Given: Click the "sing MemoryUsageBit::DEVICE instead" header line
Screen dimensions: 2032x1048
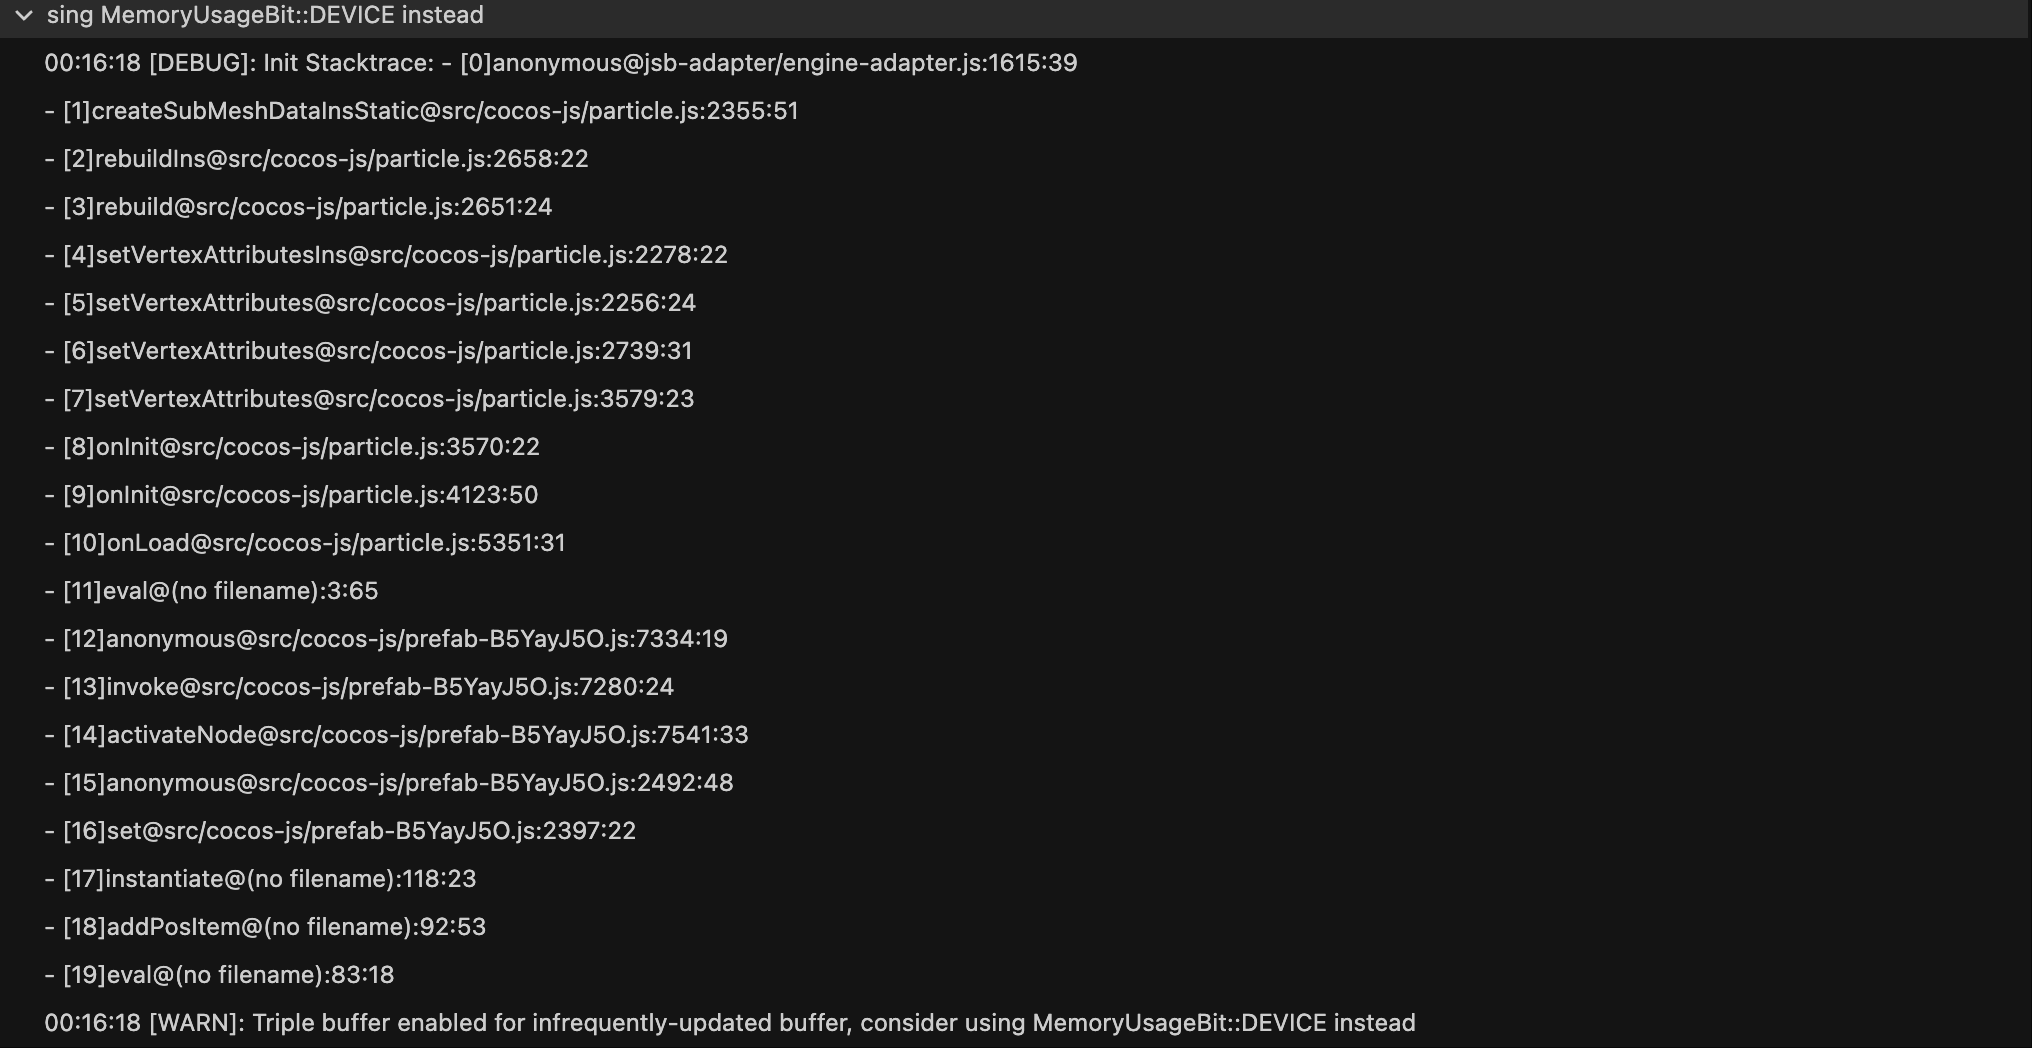Looking at the screenshot, I should 265,16.
